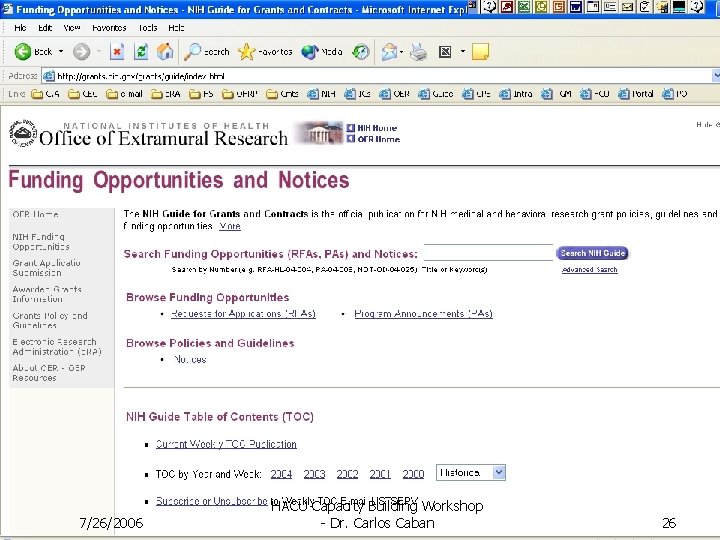Open the Back history dropdown arrow
Viewport: 720px width, 540px height.
(61, 51)
